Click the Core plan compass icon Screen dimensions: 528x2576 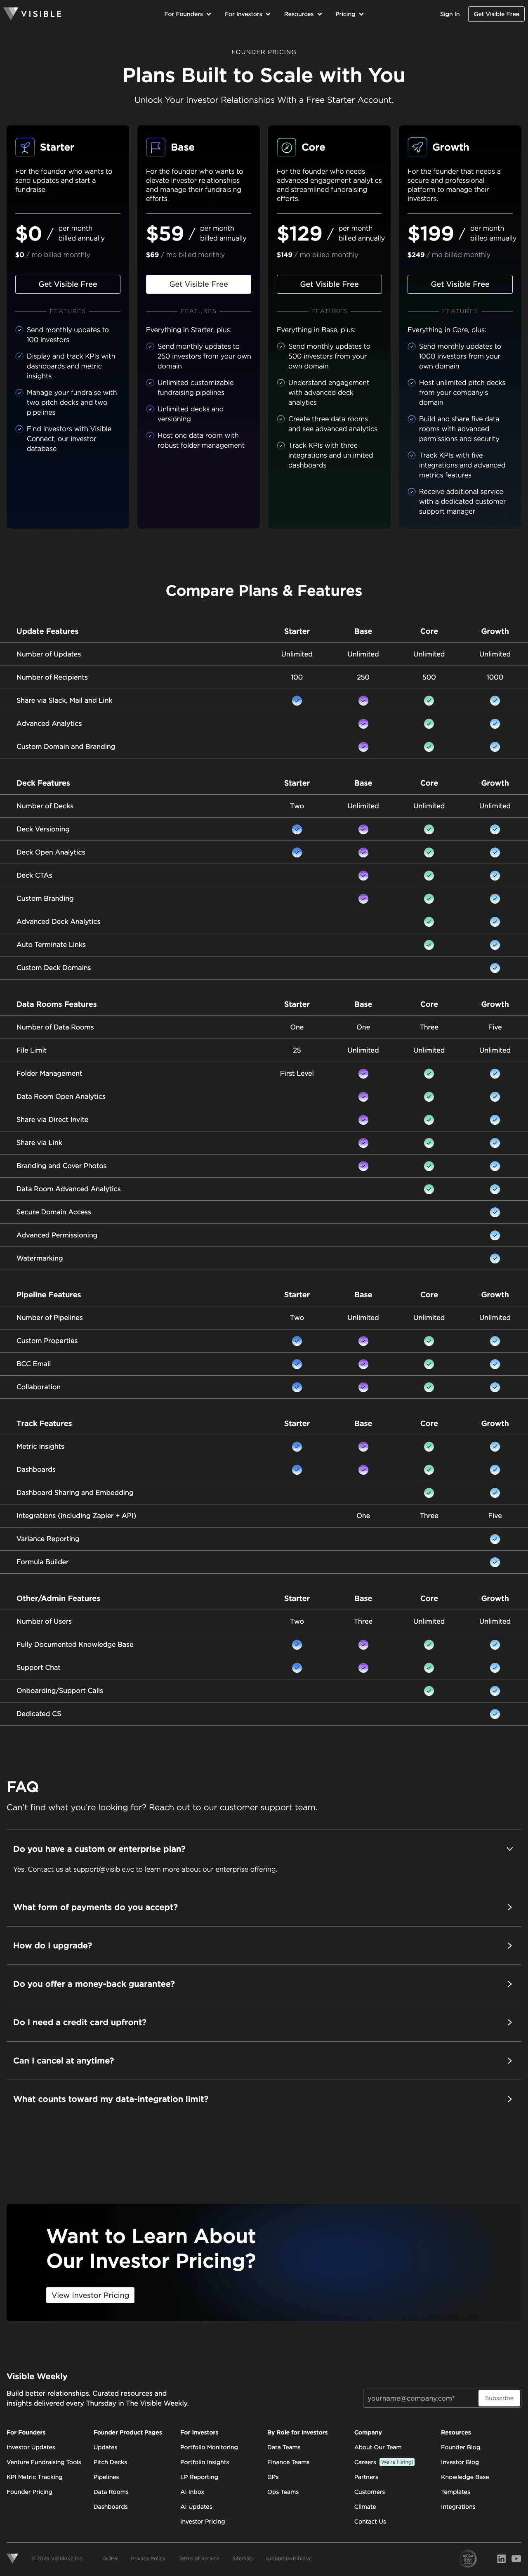(x=286, y=147)
